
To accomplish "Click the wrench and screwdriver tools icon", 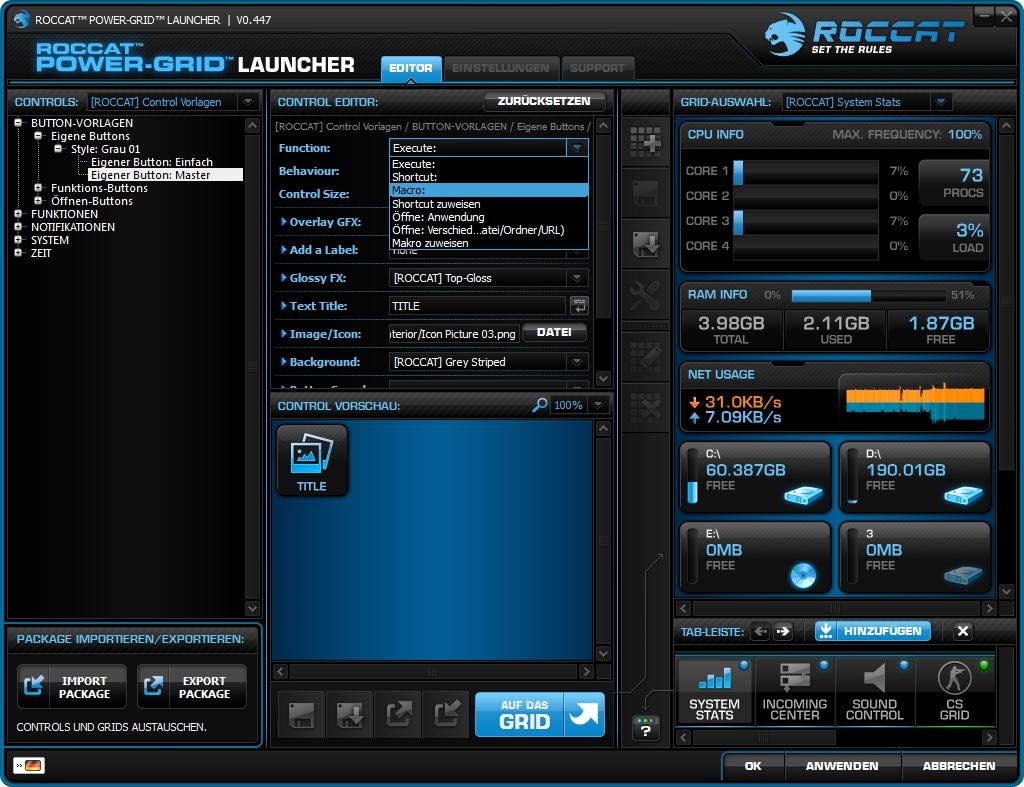I will [x=645, y=295].
